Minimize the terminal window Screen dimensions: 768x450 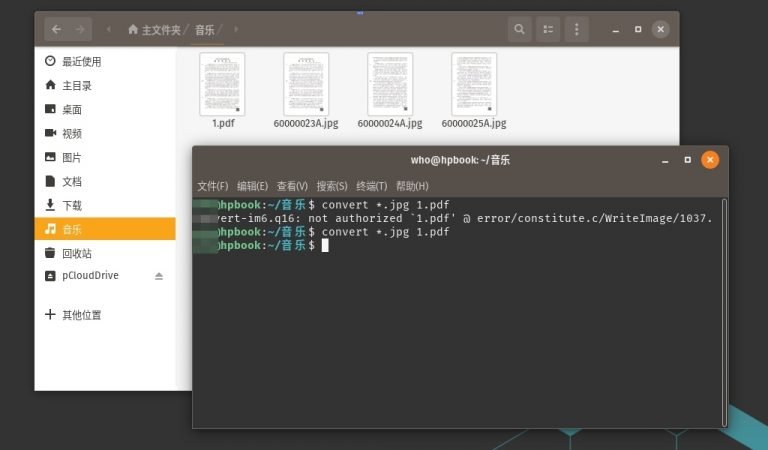[x=665, y=160]
